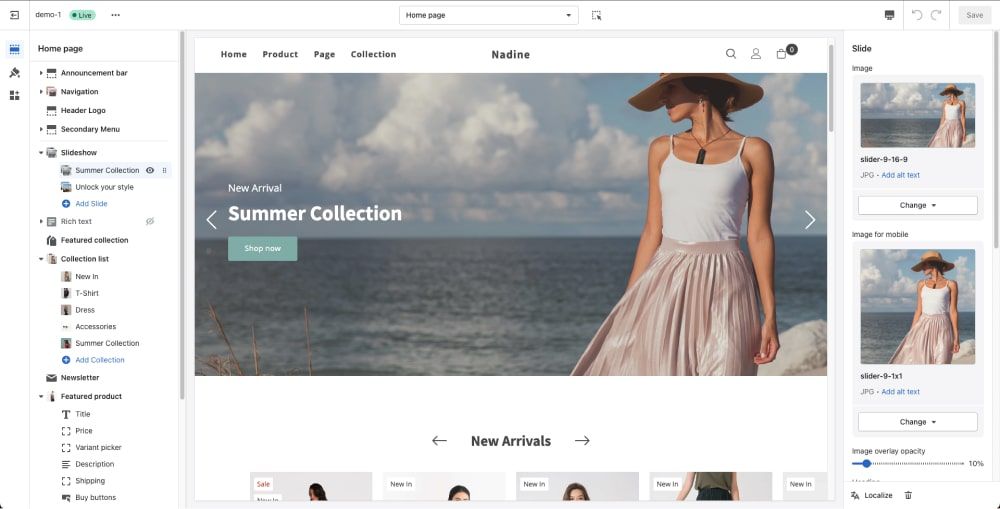The height and width of the screenshot is (509, 1000).
Task: Hide the Summer Collection slide via eye icon
Action: click(151, 170)
